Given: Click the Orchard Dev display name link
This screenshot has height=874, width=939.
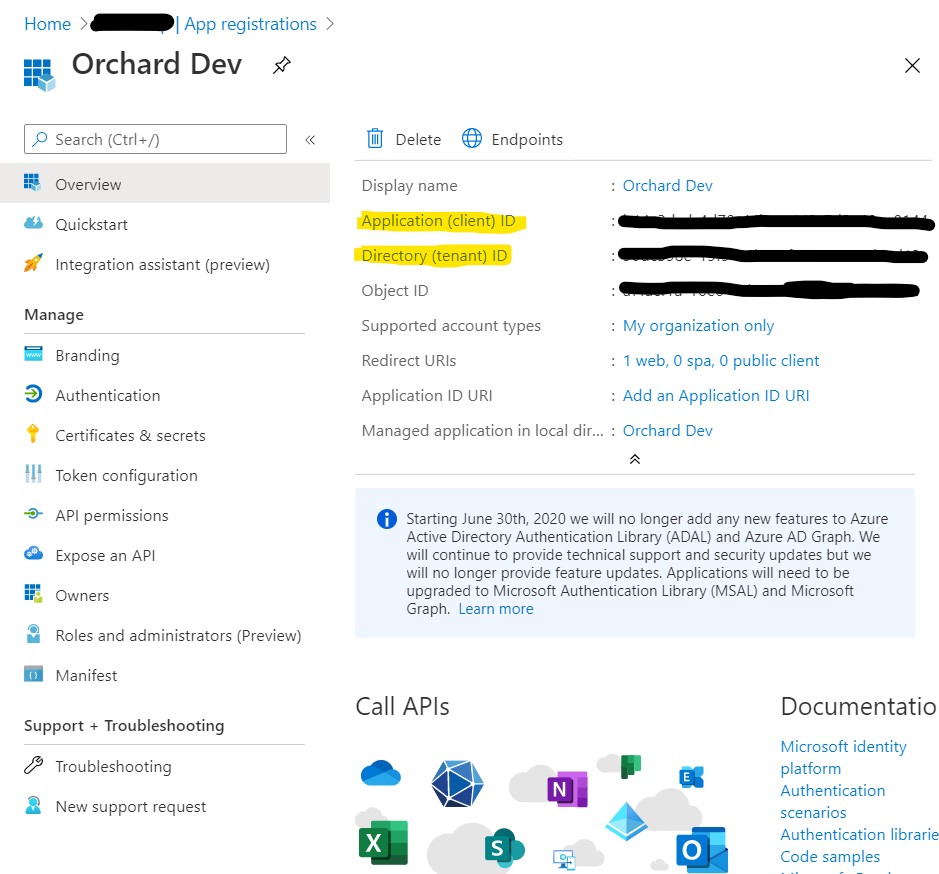Looking at the screenshot, I should coord(668,186).
